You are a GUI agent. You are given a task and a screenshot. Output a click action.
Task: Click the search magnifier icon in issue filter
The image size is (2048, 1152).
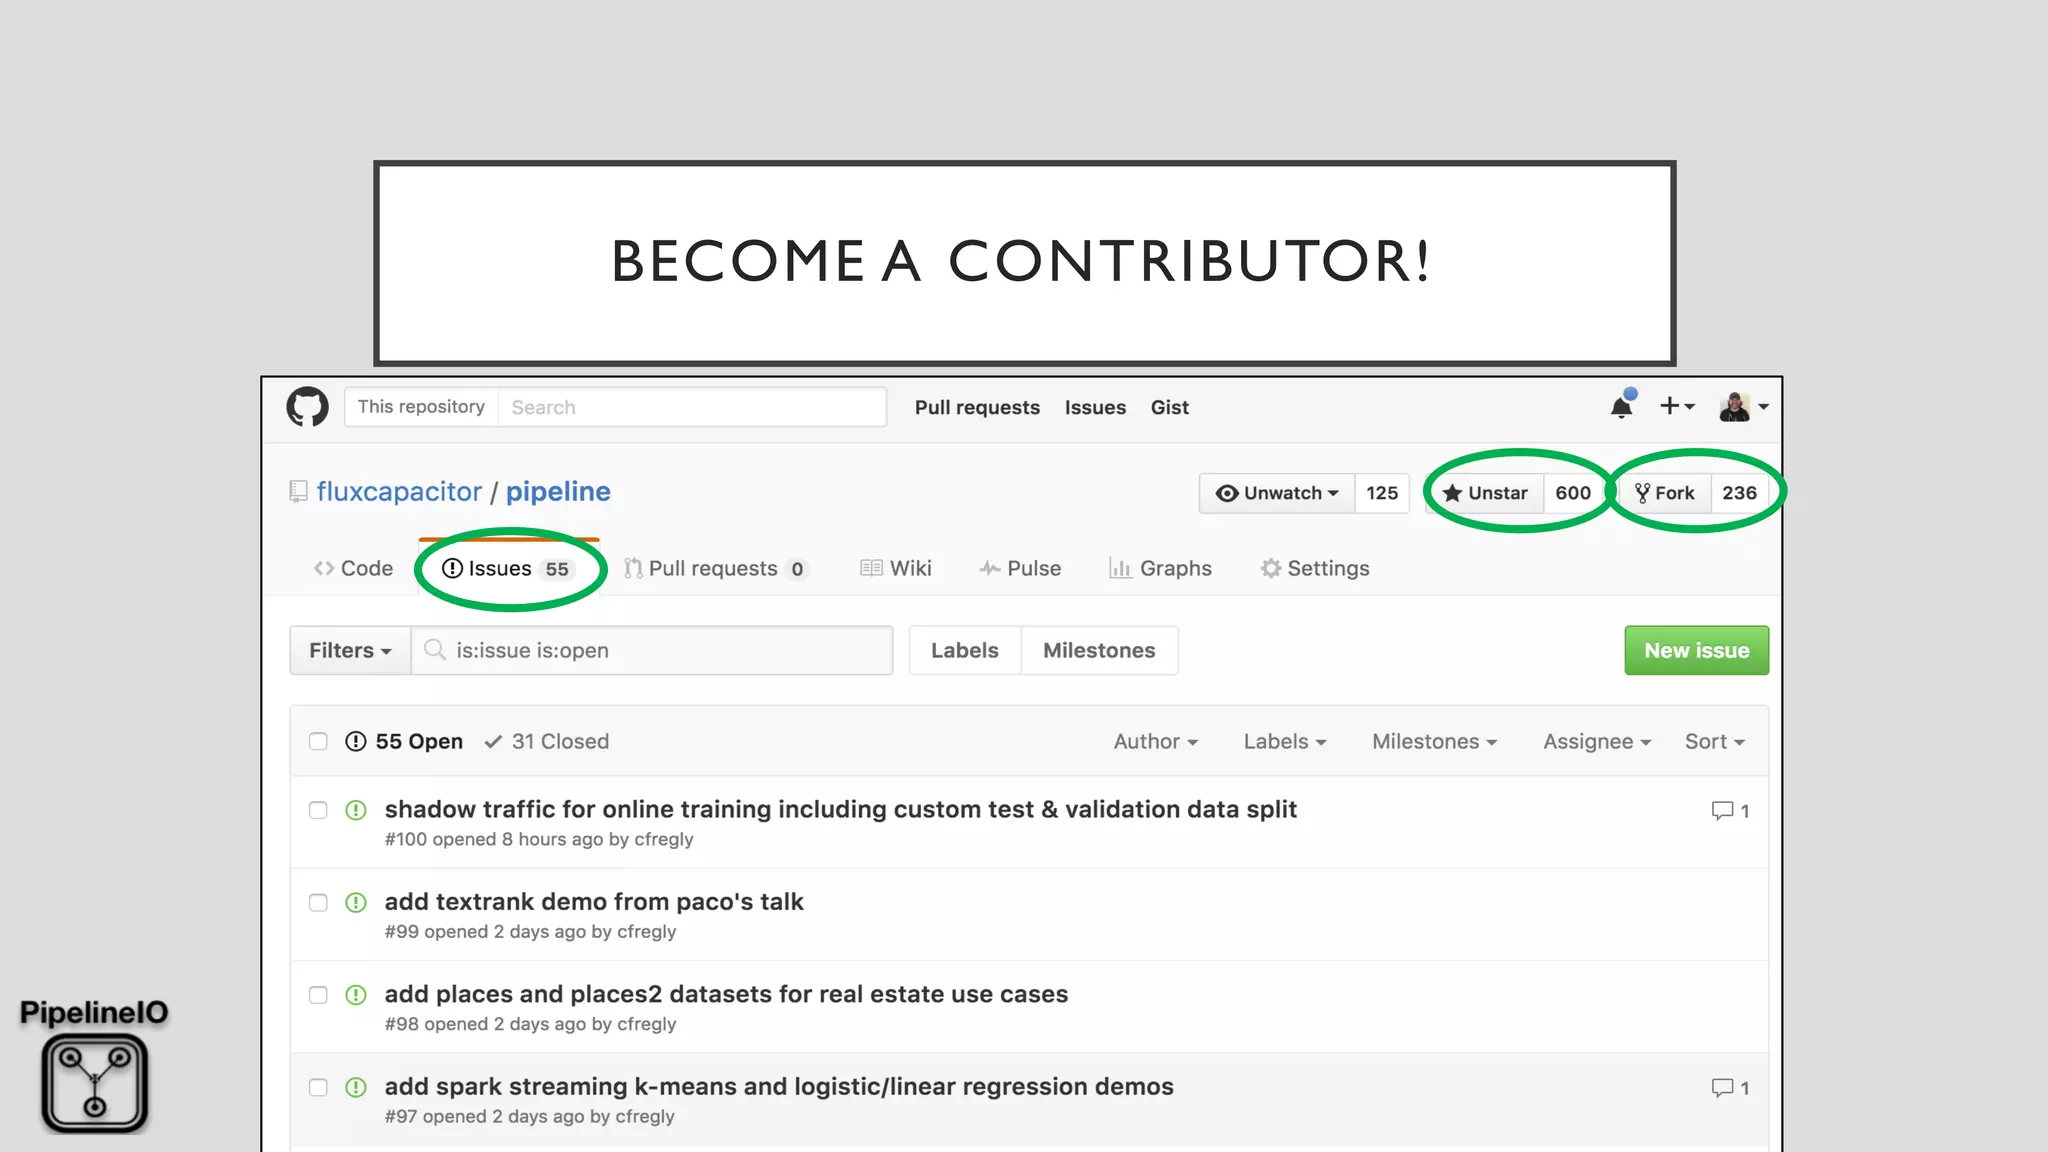pyautogui.click(x=435, y=650)
